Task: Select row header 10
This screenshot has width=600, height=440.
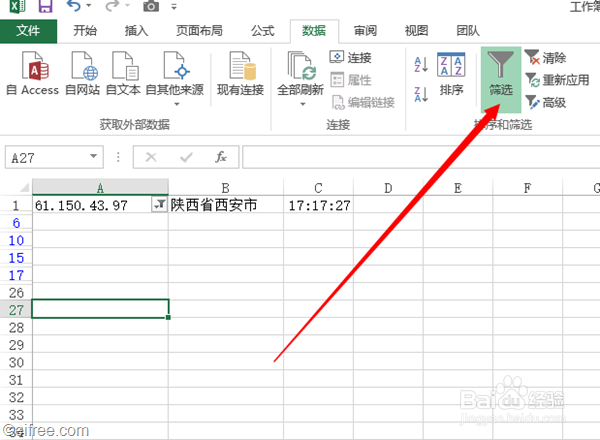Action: (16, 240)
